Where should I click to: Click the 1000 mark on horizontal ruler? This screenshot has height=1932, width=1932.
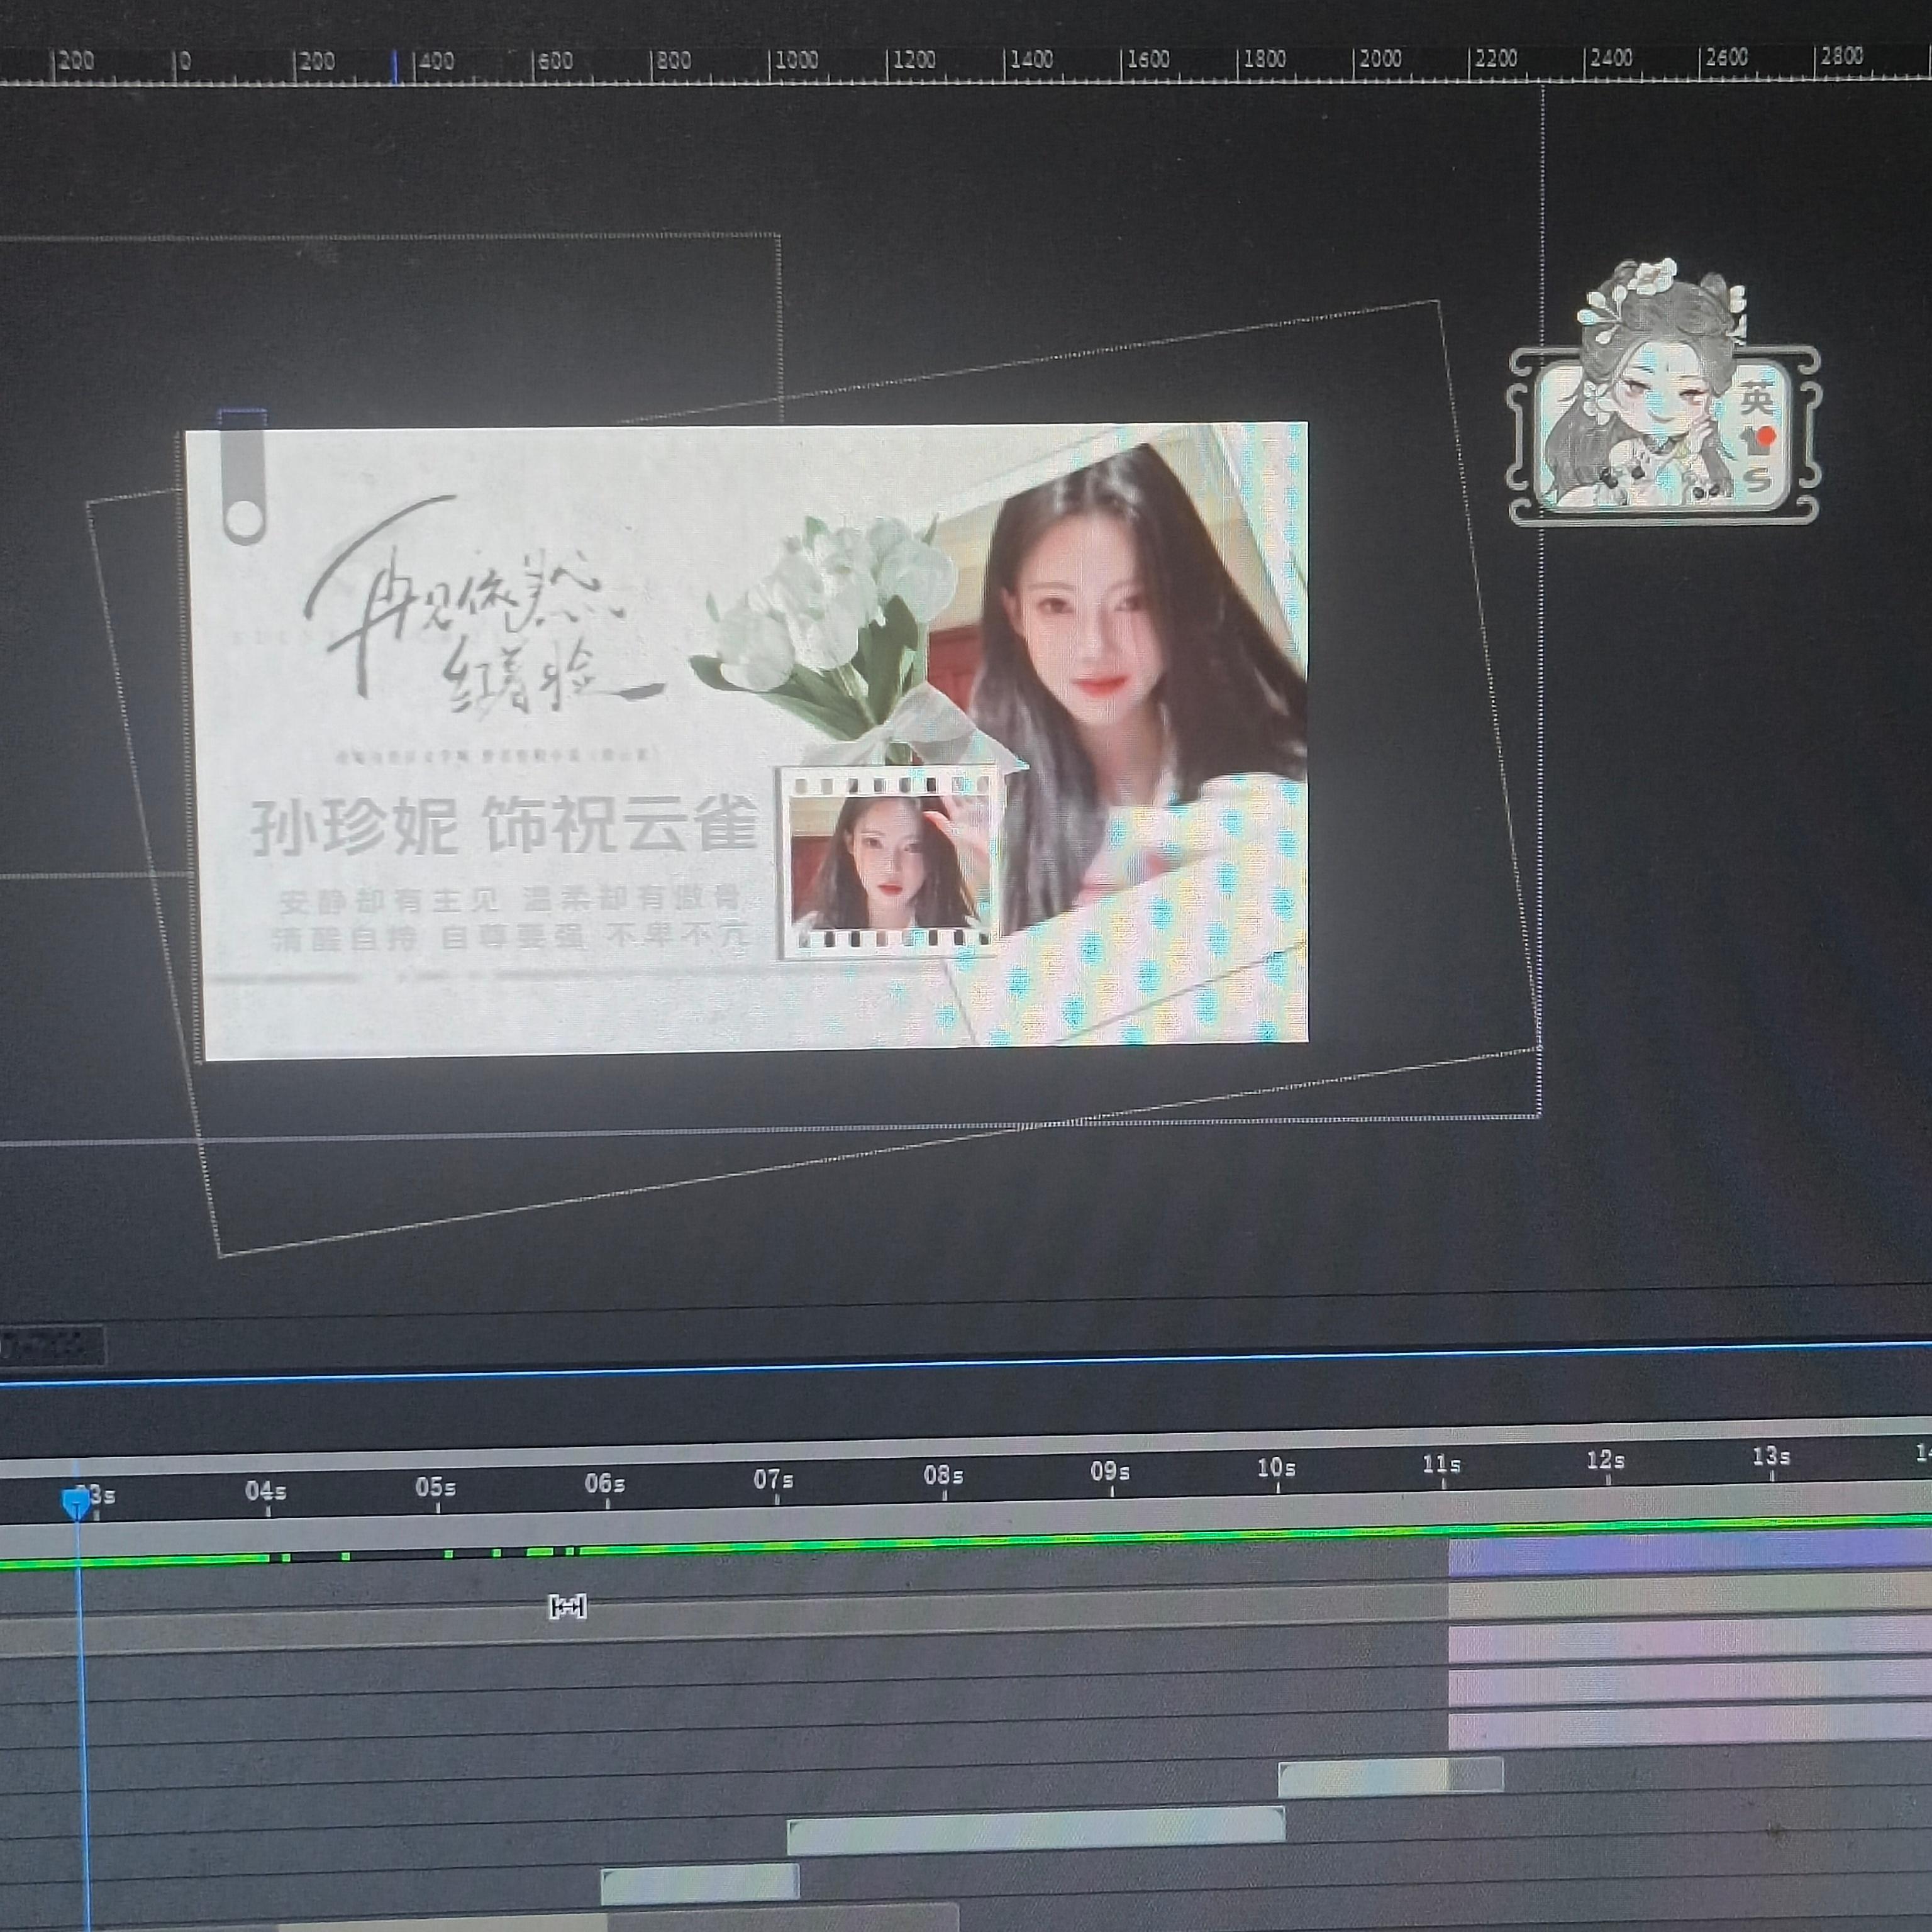796,60
